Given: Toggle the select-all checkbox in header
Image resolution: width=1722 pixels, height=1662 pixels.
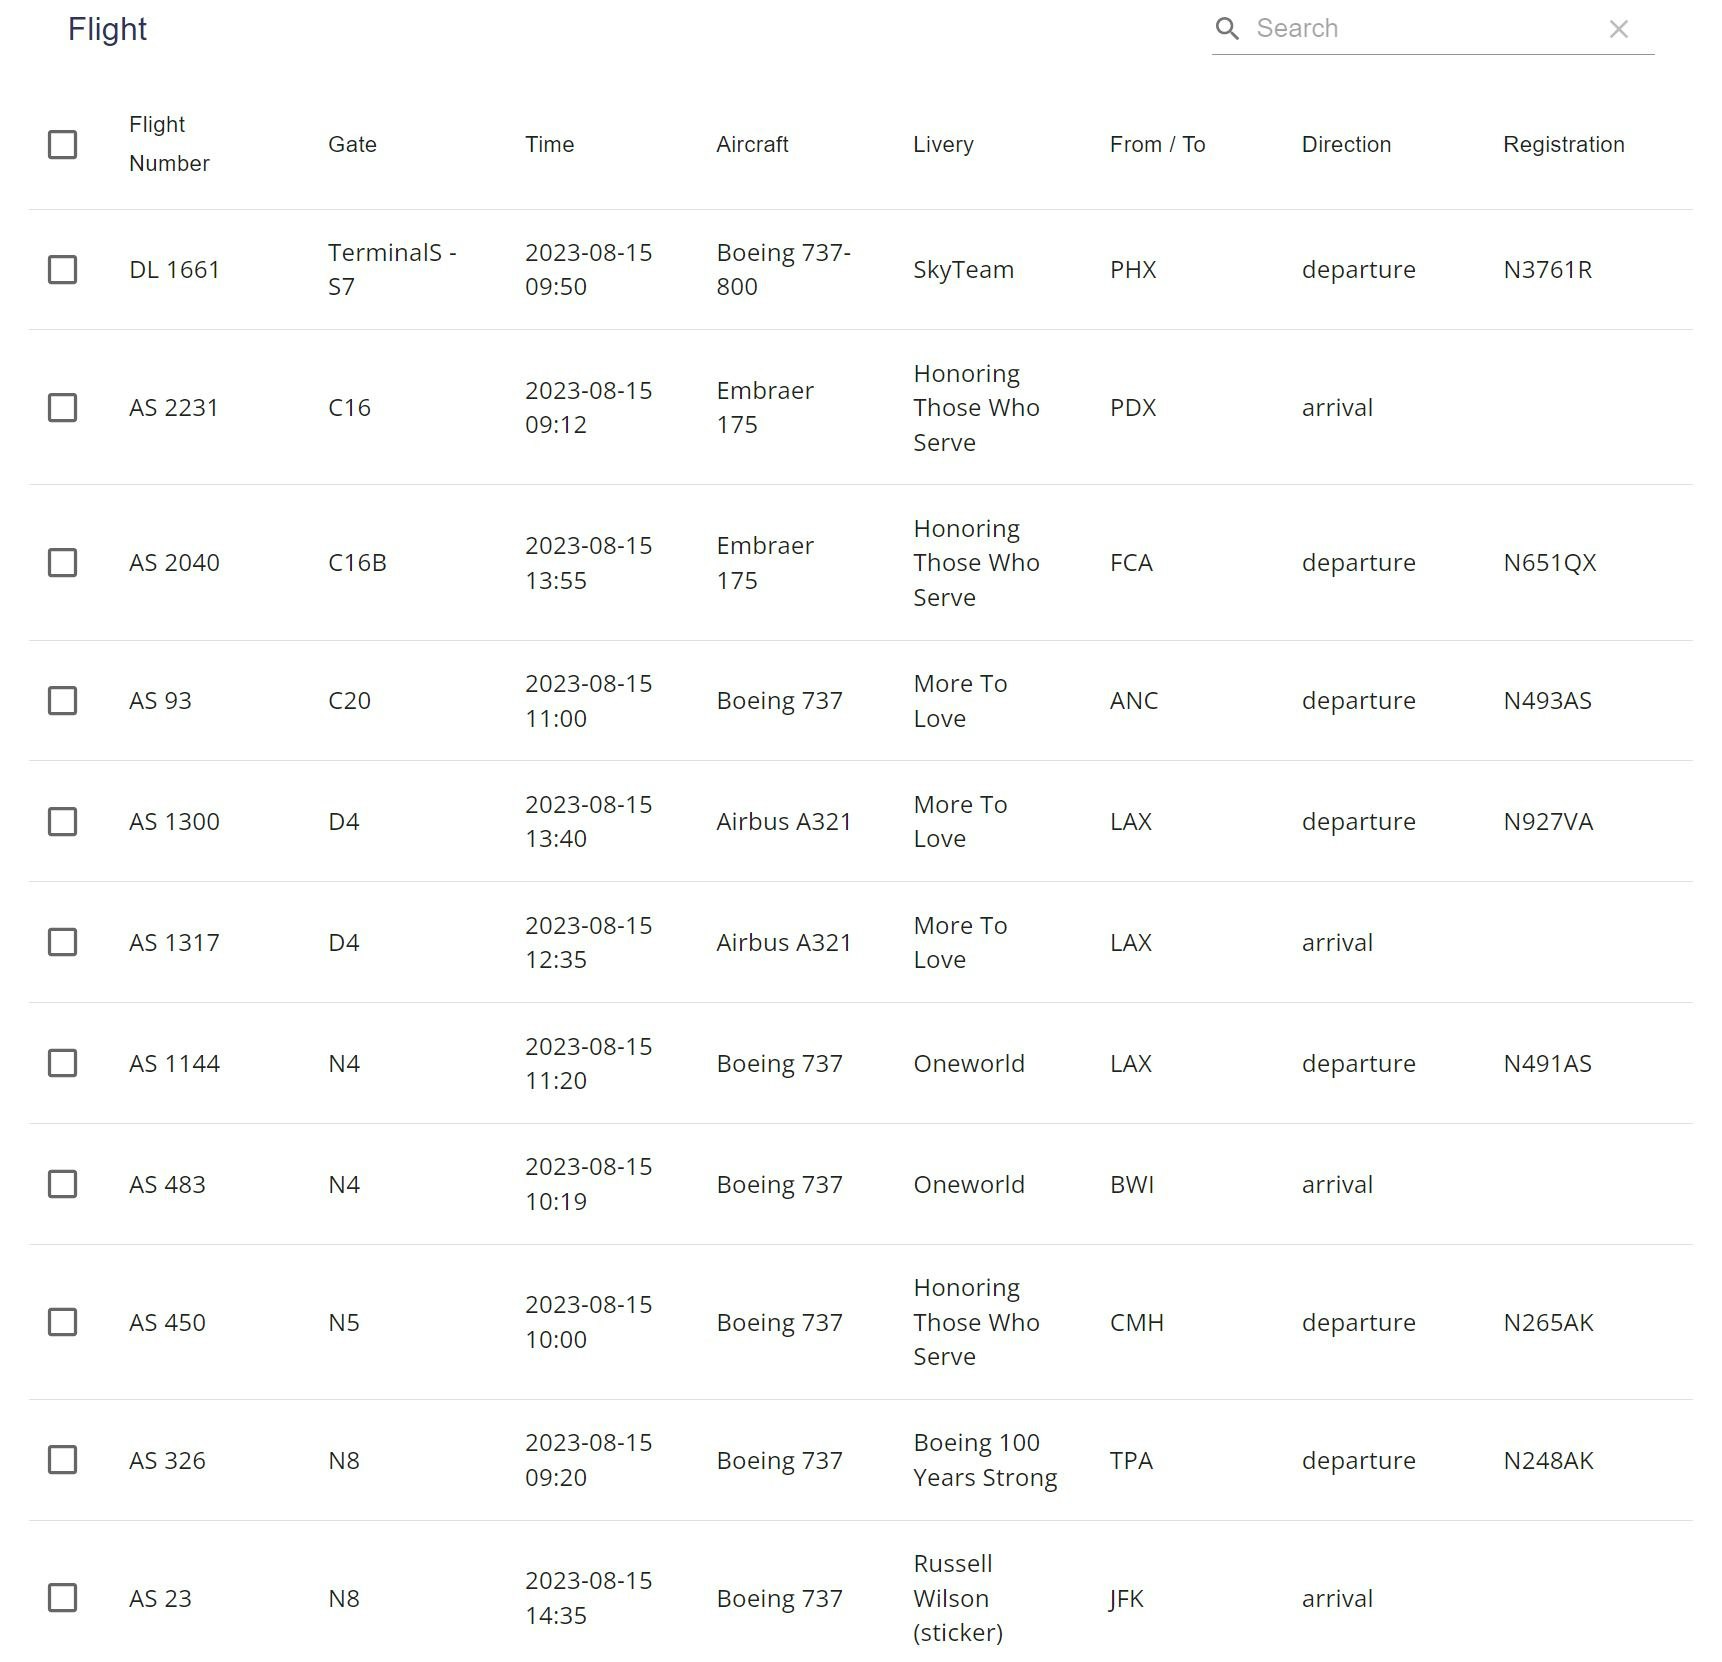Looking at the screenshot, I should coord(63,145).
